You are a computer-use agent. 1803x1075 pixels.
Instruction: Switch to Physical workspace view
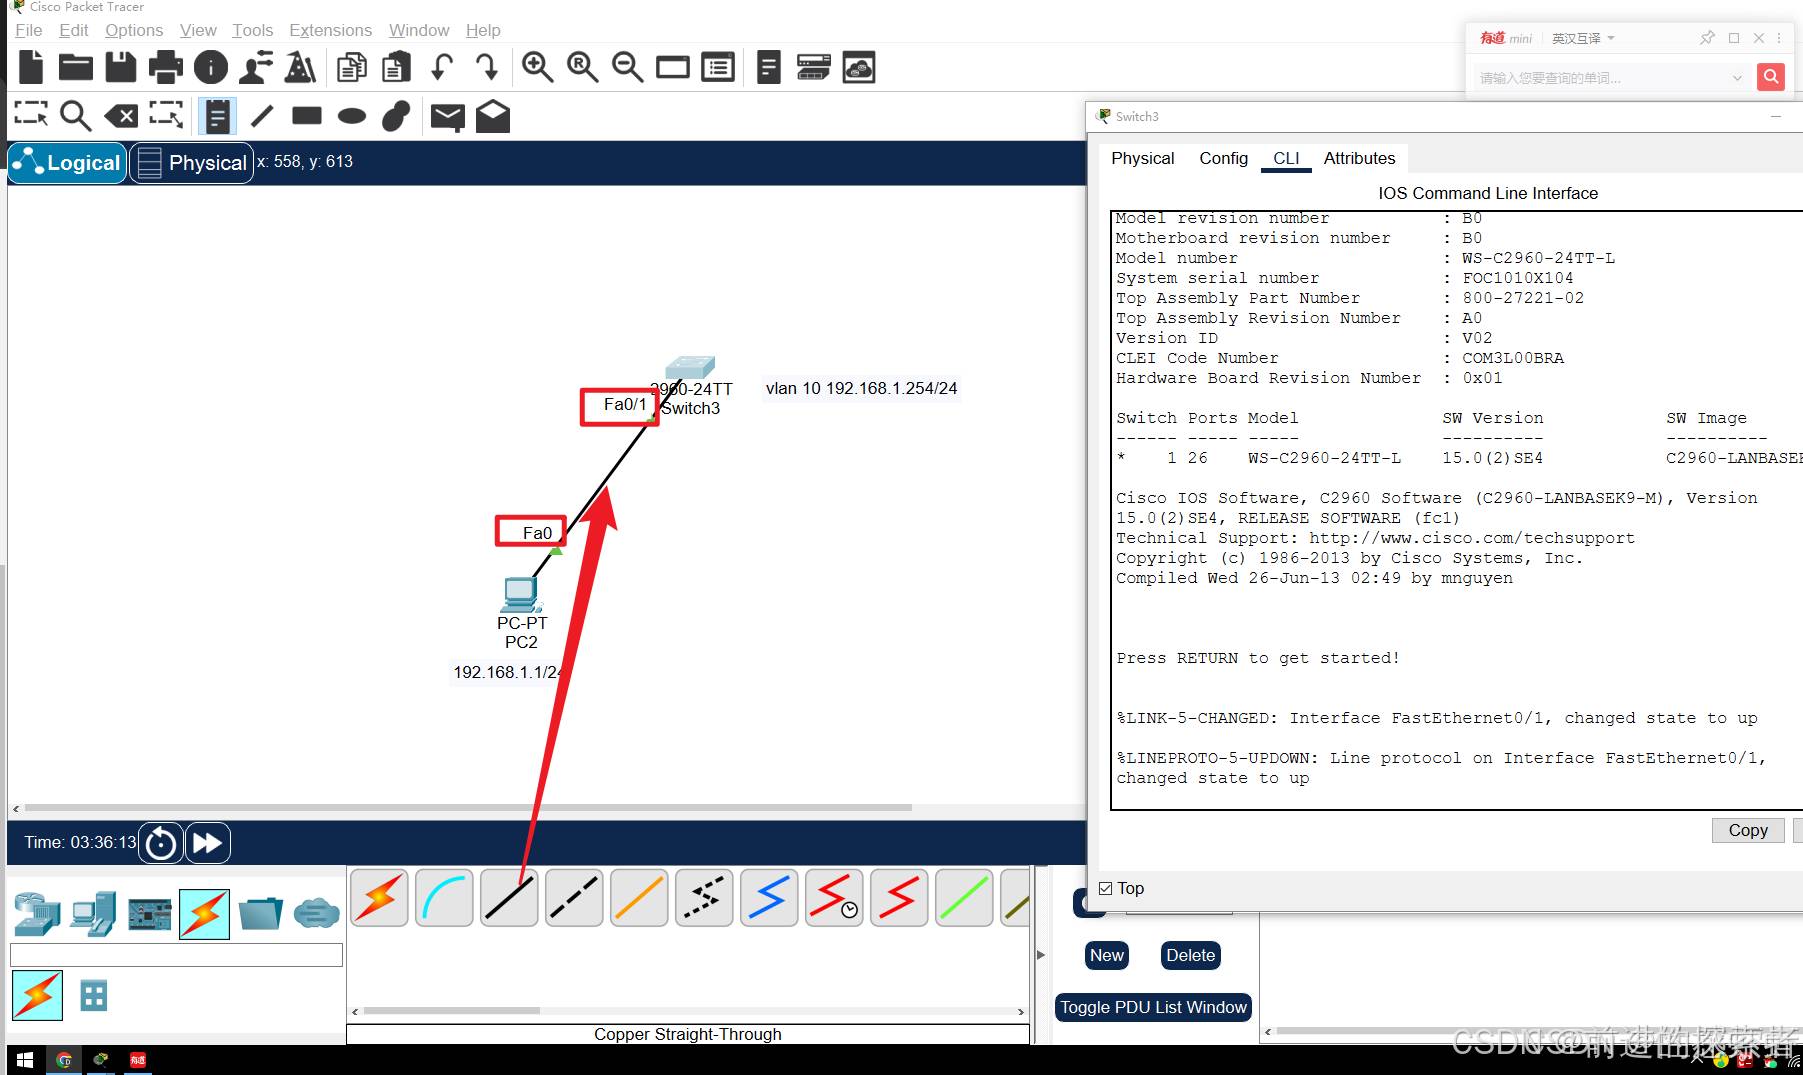point(191,163)
